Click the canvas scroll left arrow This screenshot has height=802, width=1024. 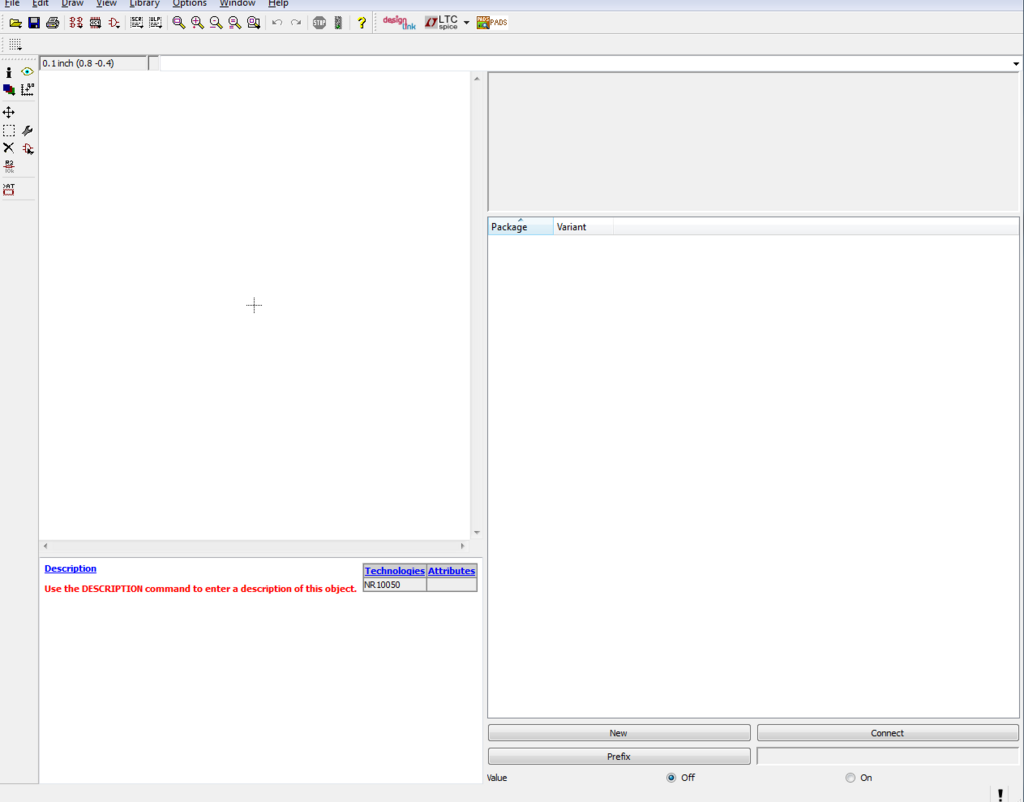coord(45,546)
